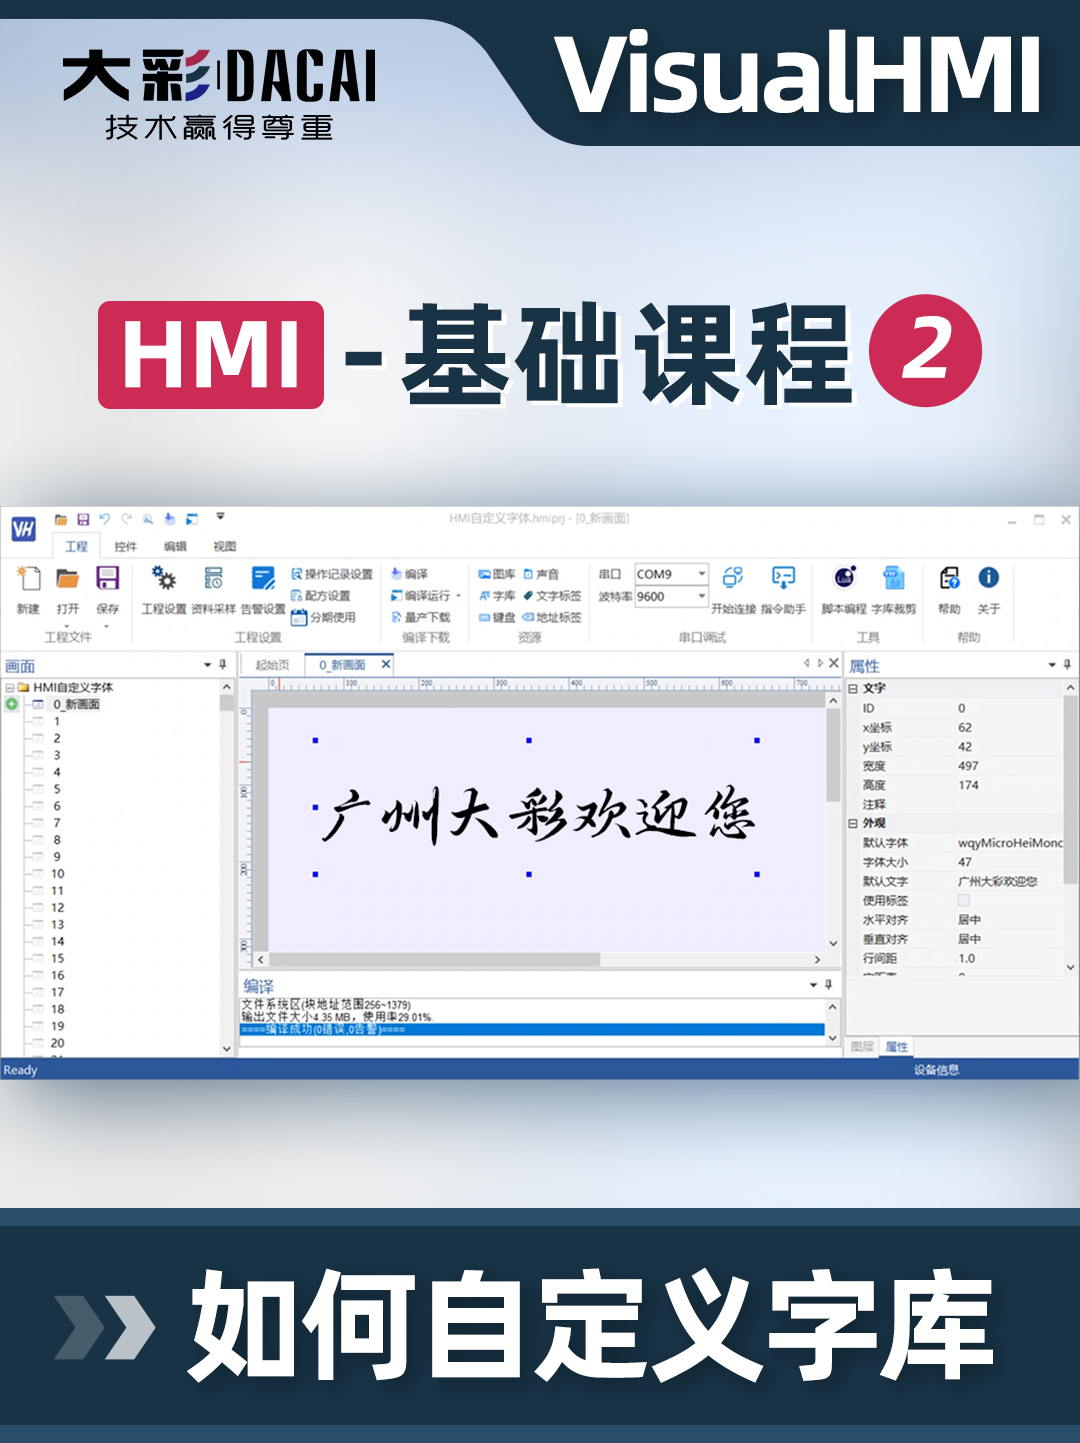
Task: Click the 水平对齐 value 居中
Action: tap(969, 920)
